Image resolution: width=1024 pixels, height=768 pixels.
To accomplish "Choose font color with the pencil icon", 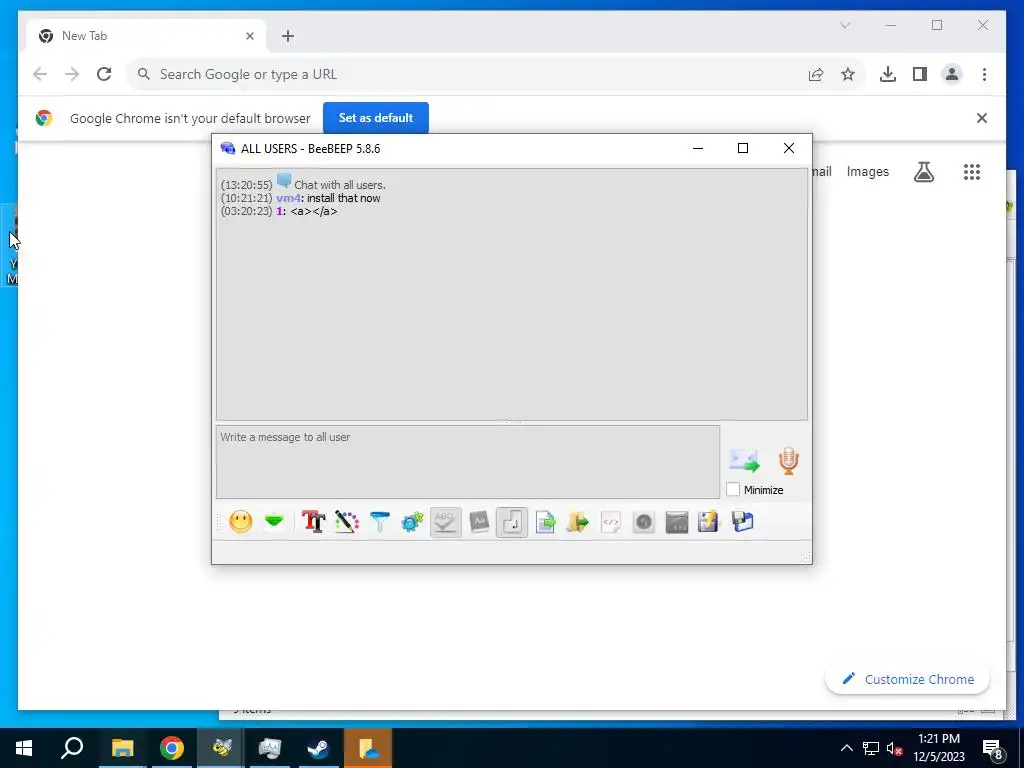I will (x=347, y=522).
